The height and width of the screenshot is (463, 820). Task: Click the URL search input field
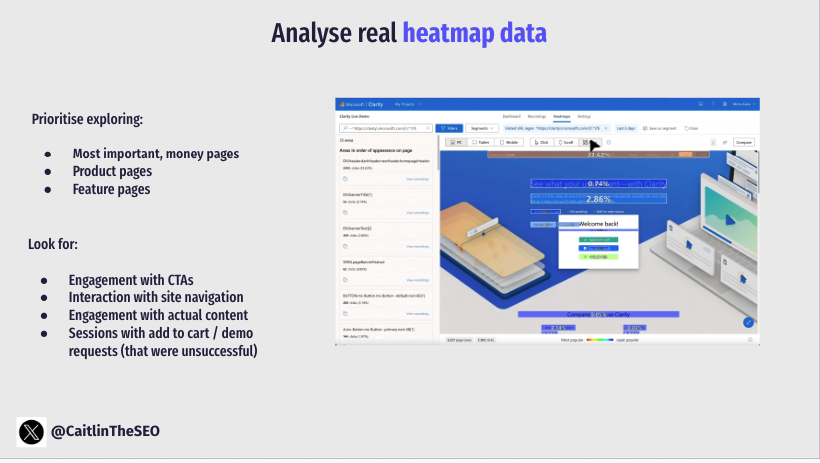385,128
